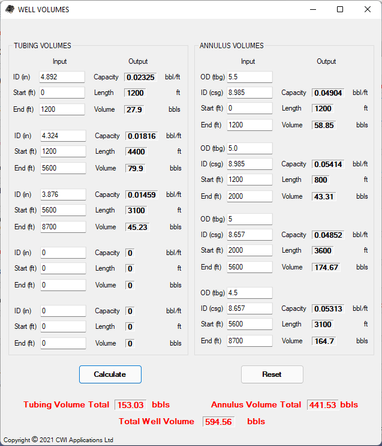This screenshot has width=382, height=446.
Task: Select the OD (tbg) field showing 5.5
Action: coord(250,77)
